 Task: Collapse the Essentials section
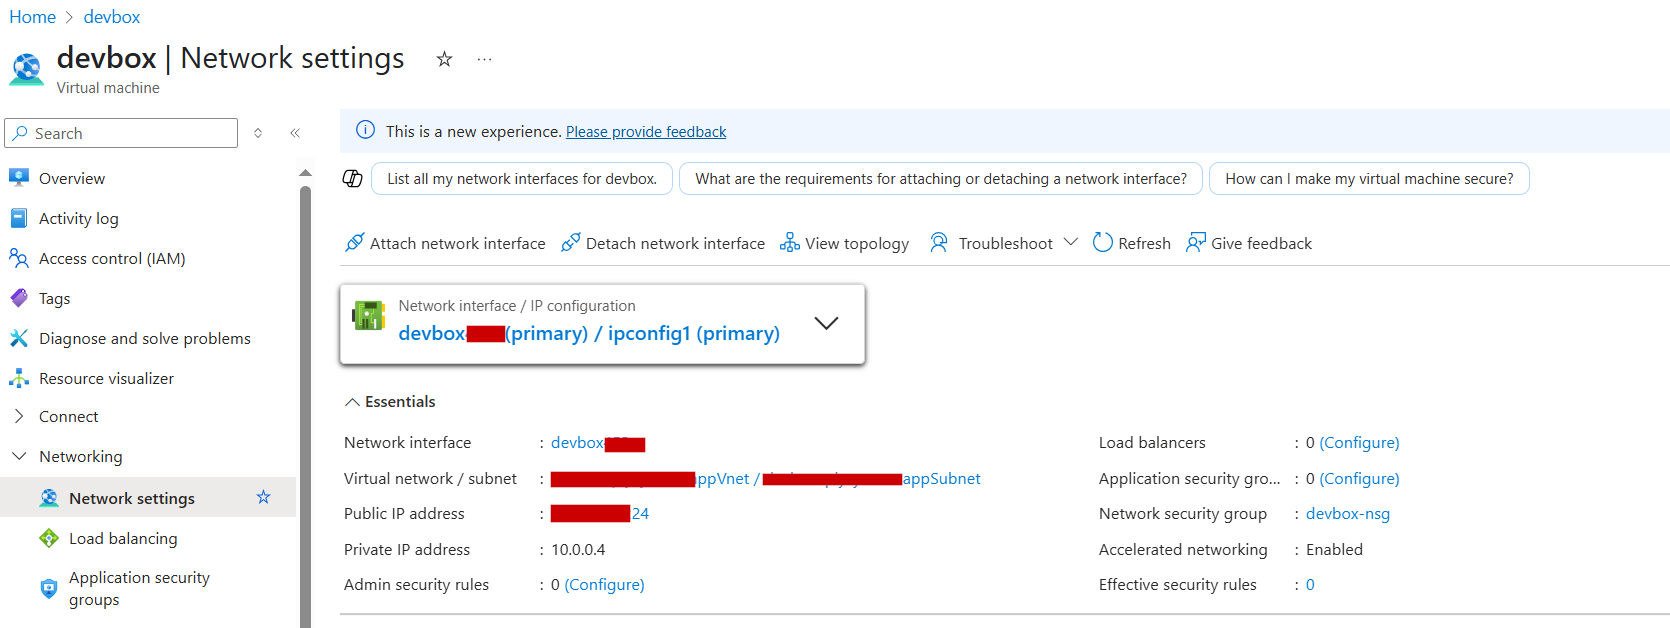coord(352,402)
